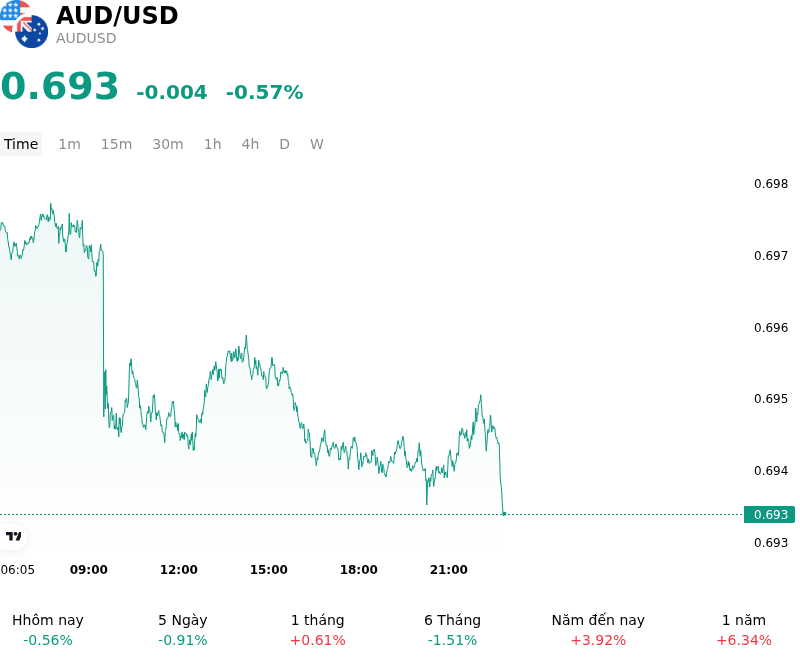Screen dimensions: 800x660
Task: Select the W weekly interval
Action: 317,144
